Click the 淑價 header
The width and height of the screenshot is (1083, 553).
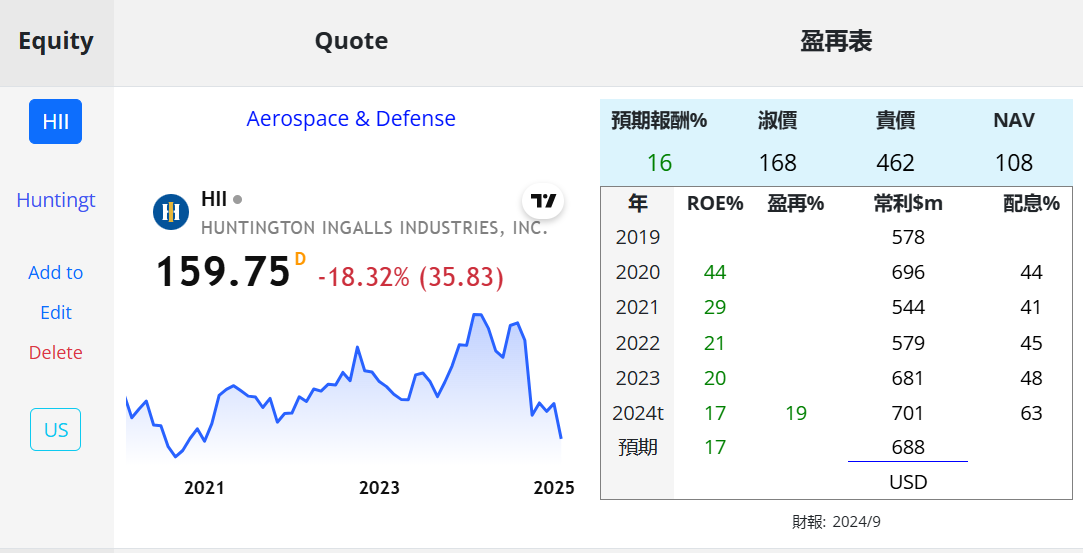tap(778, 120)
